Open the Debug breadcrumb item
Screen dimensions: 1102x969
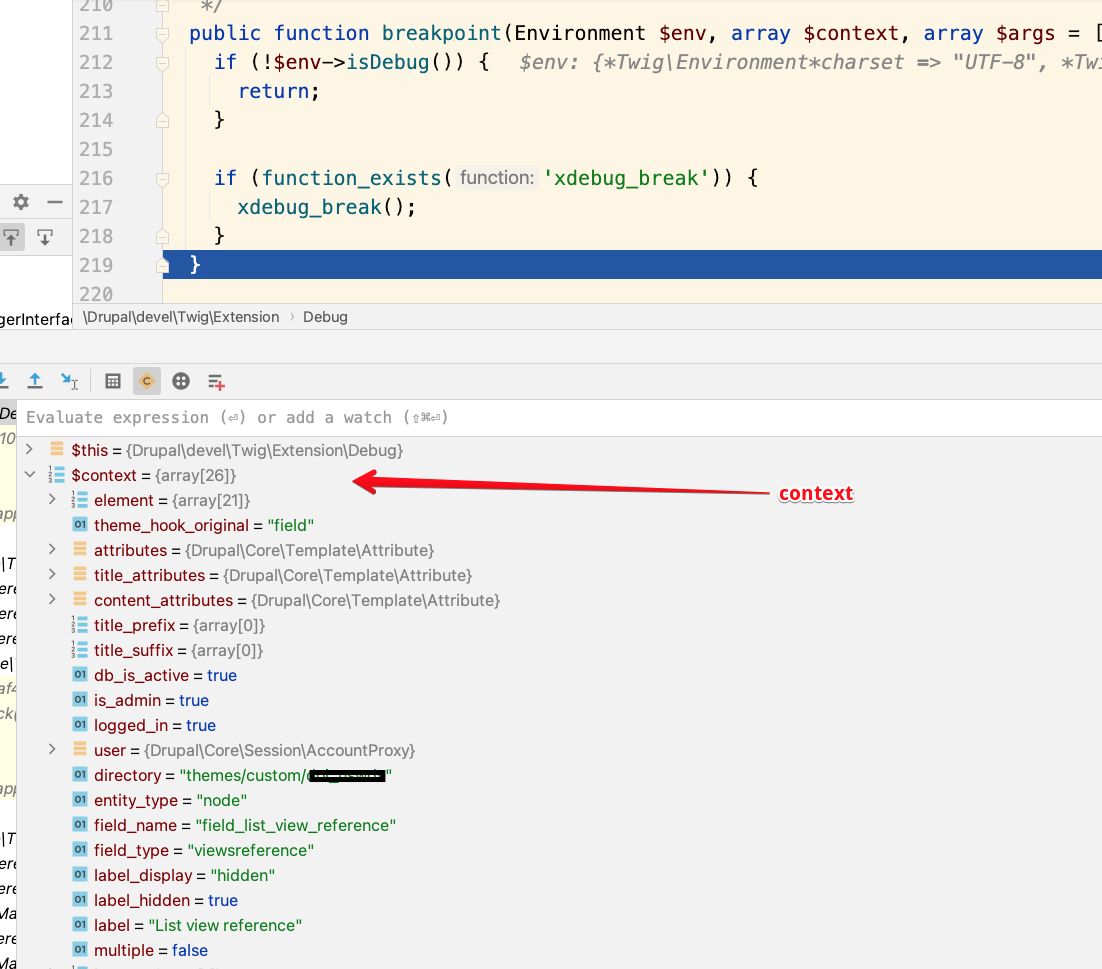coord(325,317)
